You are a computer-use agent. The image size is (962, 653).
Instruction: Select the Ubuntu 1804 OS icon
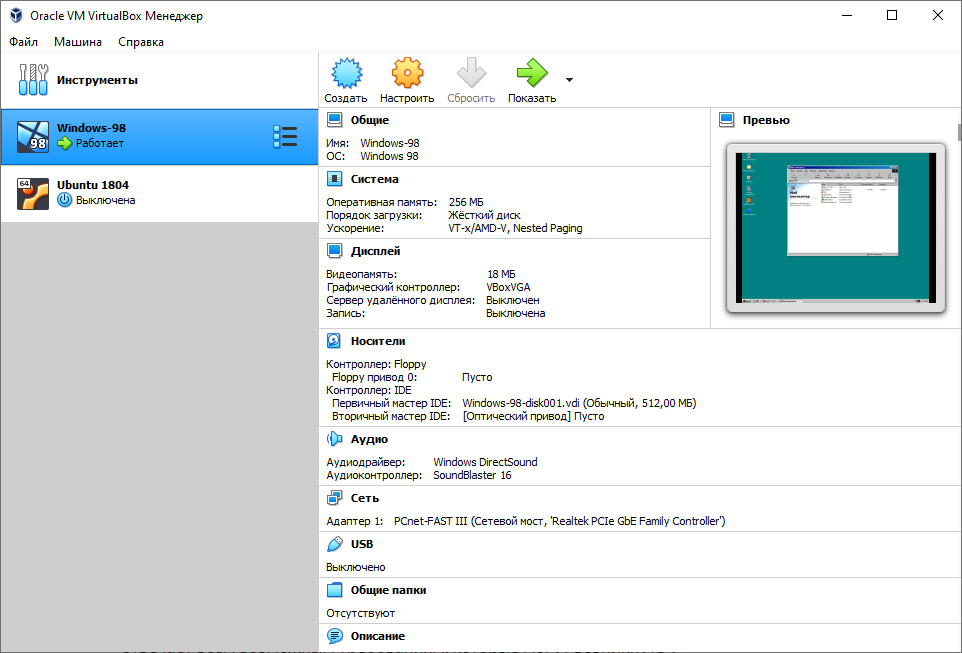(33, 193)
